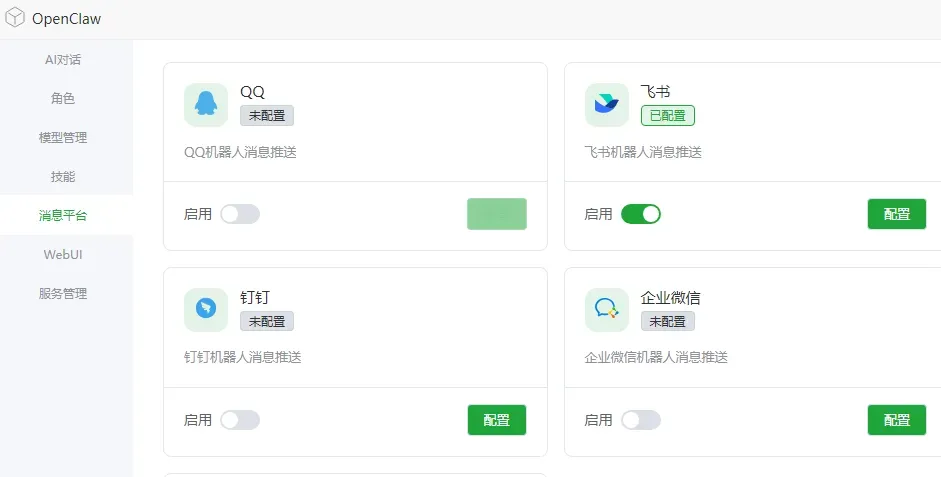
Task: Click the faded green QQ configure button
Action: click(497, 214)
